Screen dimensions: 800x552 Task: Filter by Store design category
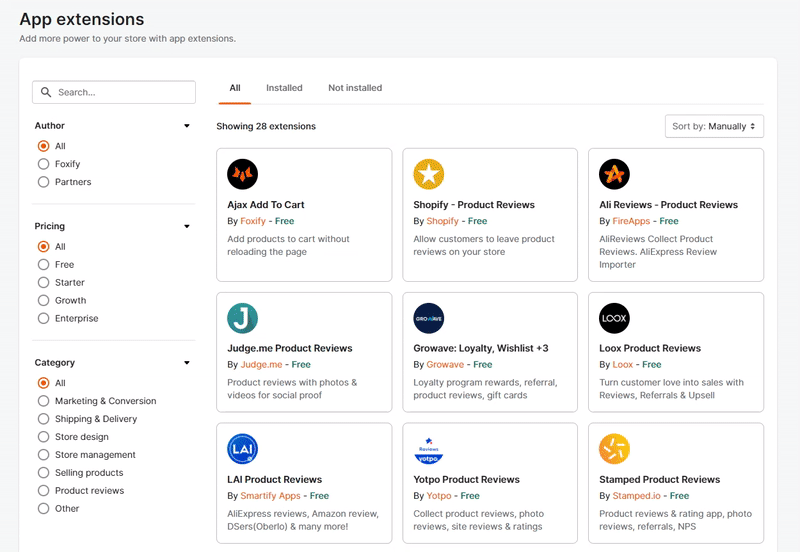pyautogui.click(x=43, y=437)
